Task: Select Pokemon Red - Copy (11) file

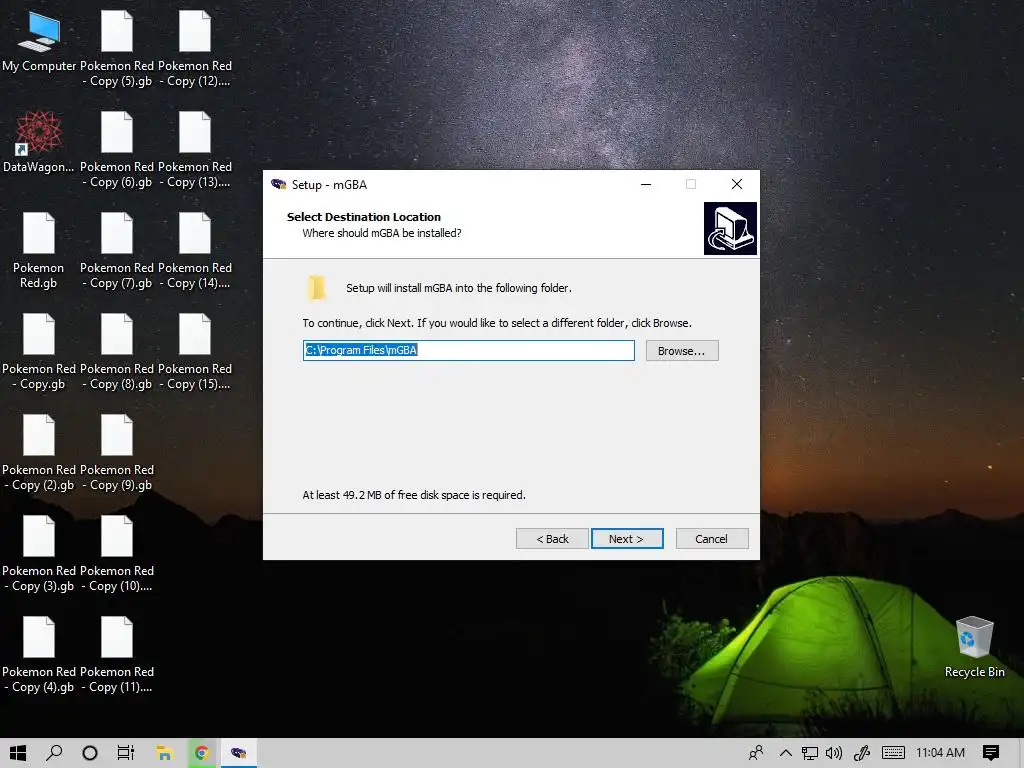Action: (117, 655)
